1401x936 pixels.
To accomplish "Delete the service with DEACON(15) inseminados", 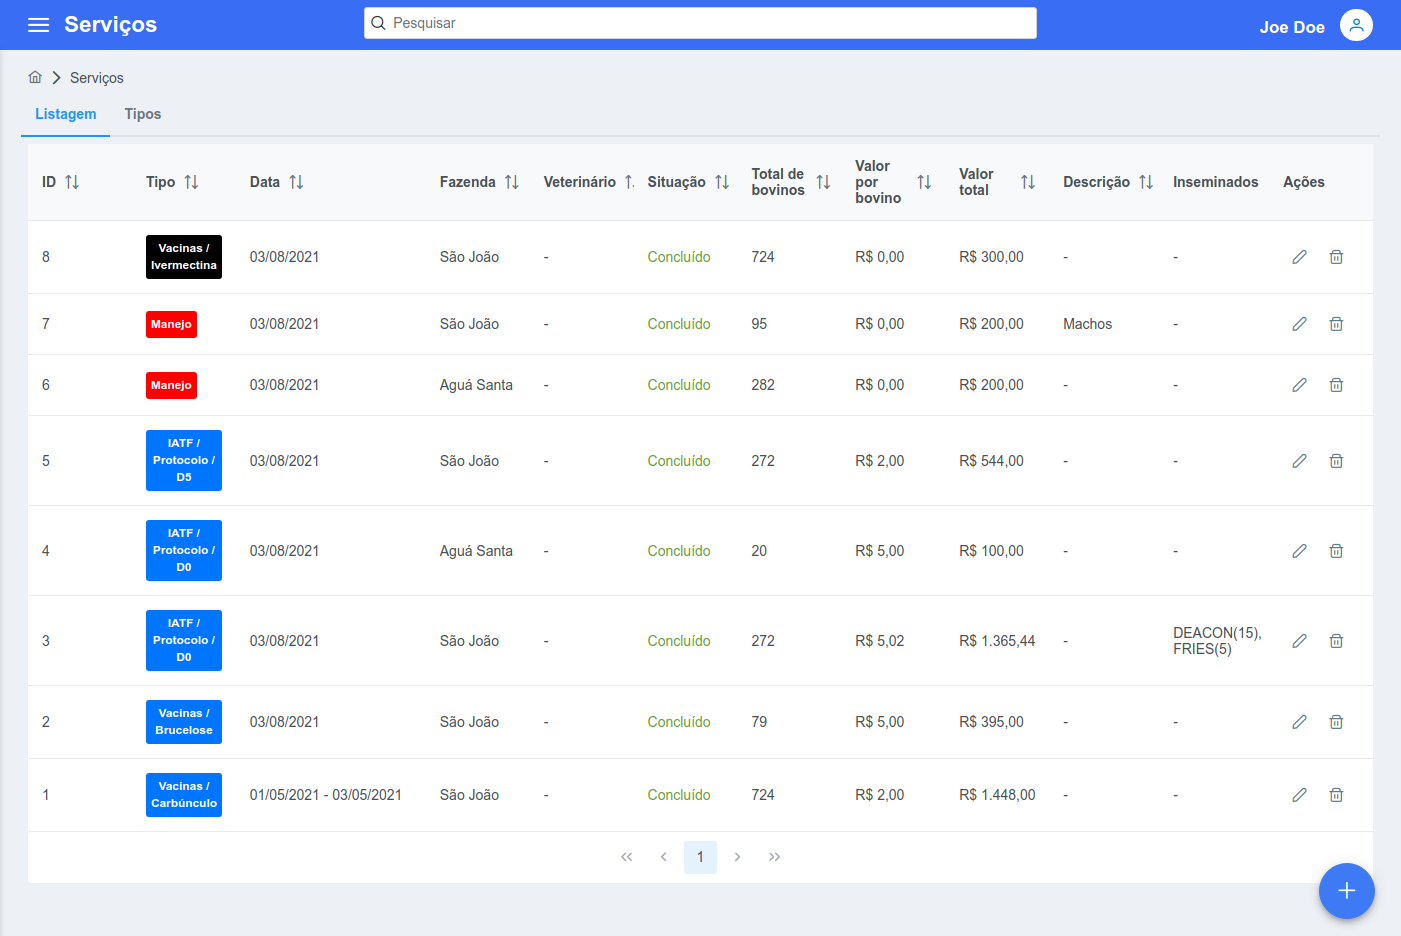I will pos(1336,641).
